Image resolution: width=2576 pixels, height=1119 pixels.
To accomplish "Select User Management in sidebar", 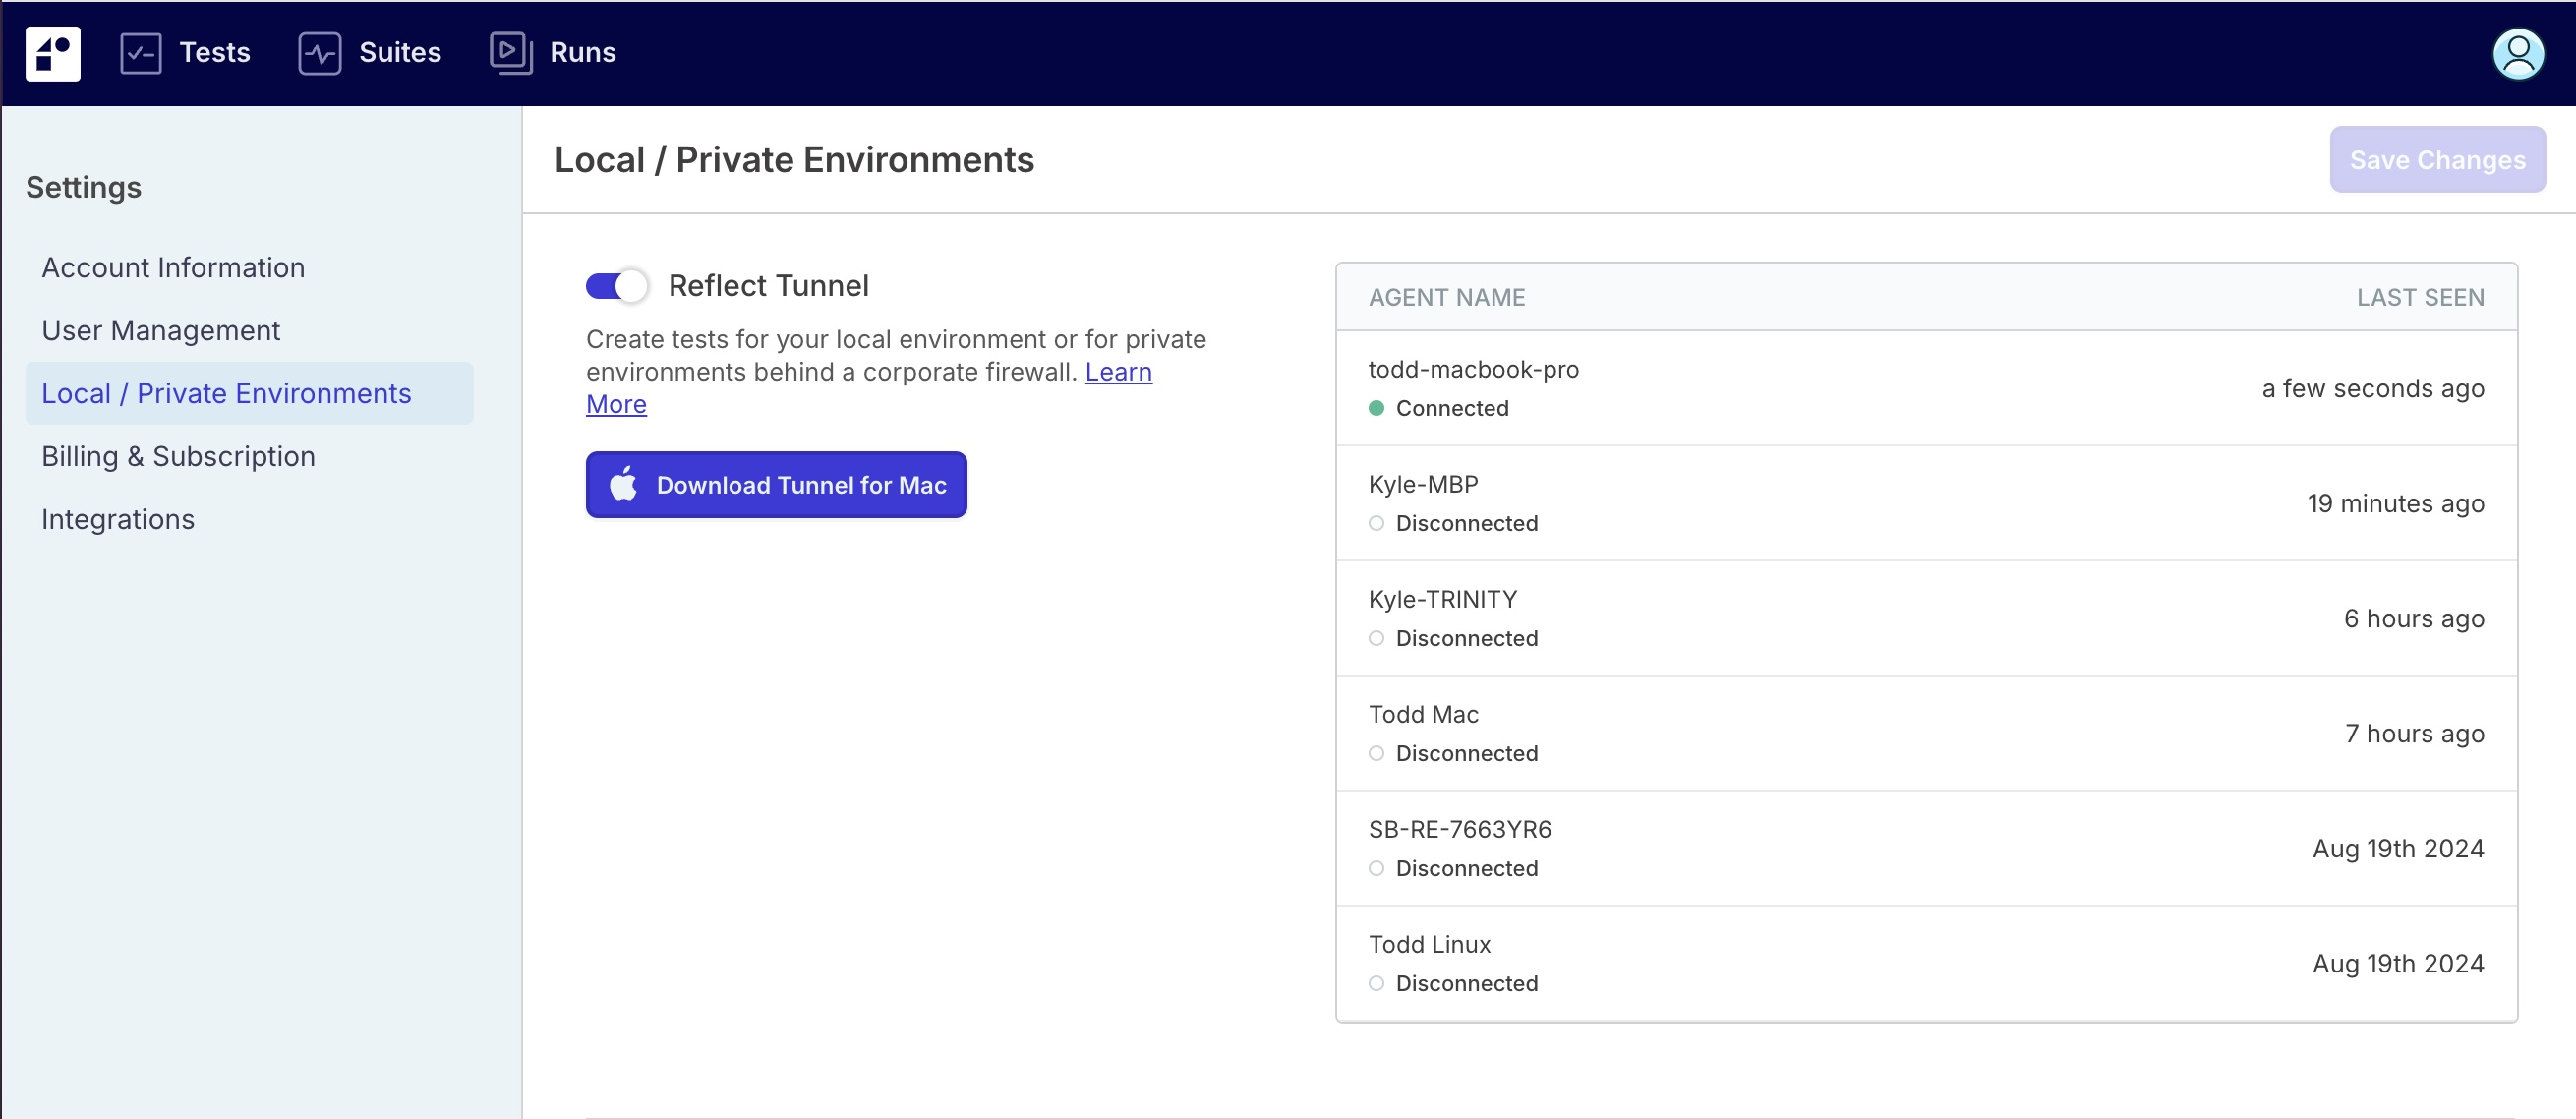I will coord(160,331).
